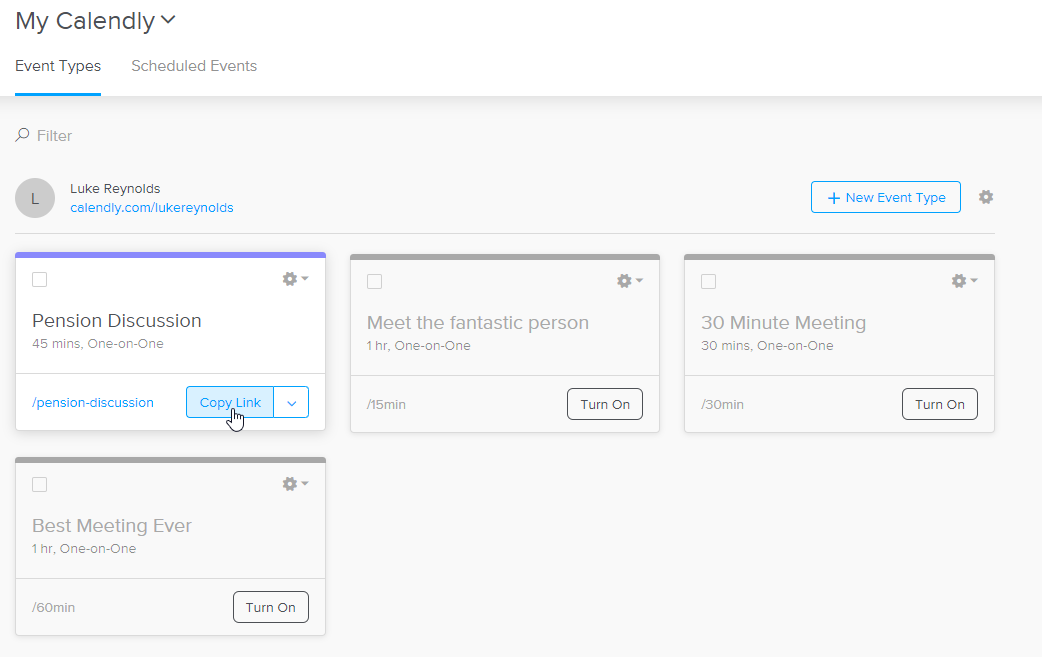
Task: Tick the Meet the fantastic person checkbox
Action: tap(375, 282)
